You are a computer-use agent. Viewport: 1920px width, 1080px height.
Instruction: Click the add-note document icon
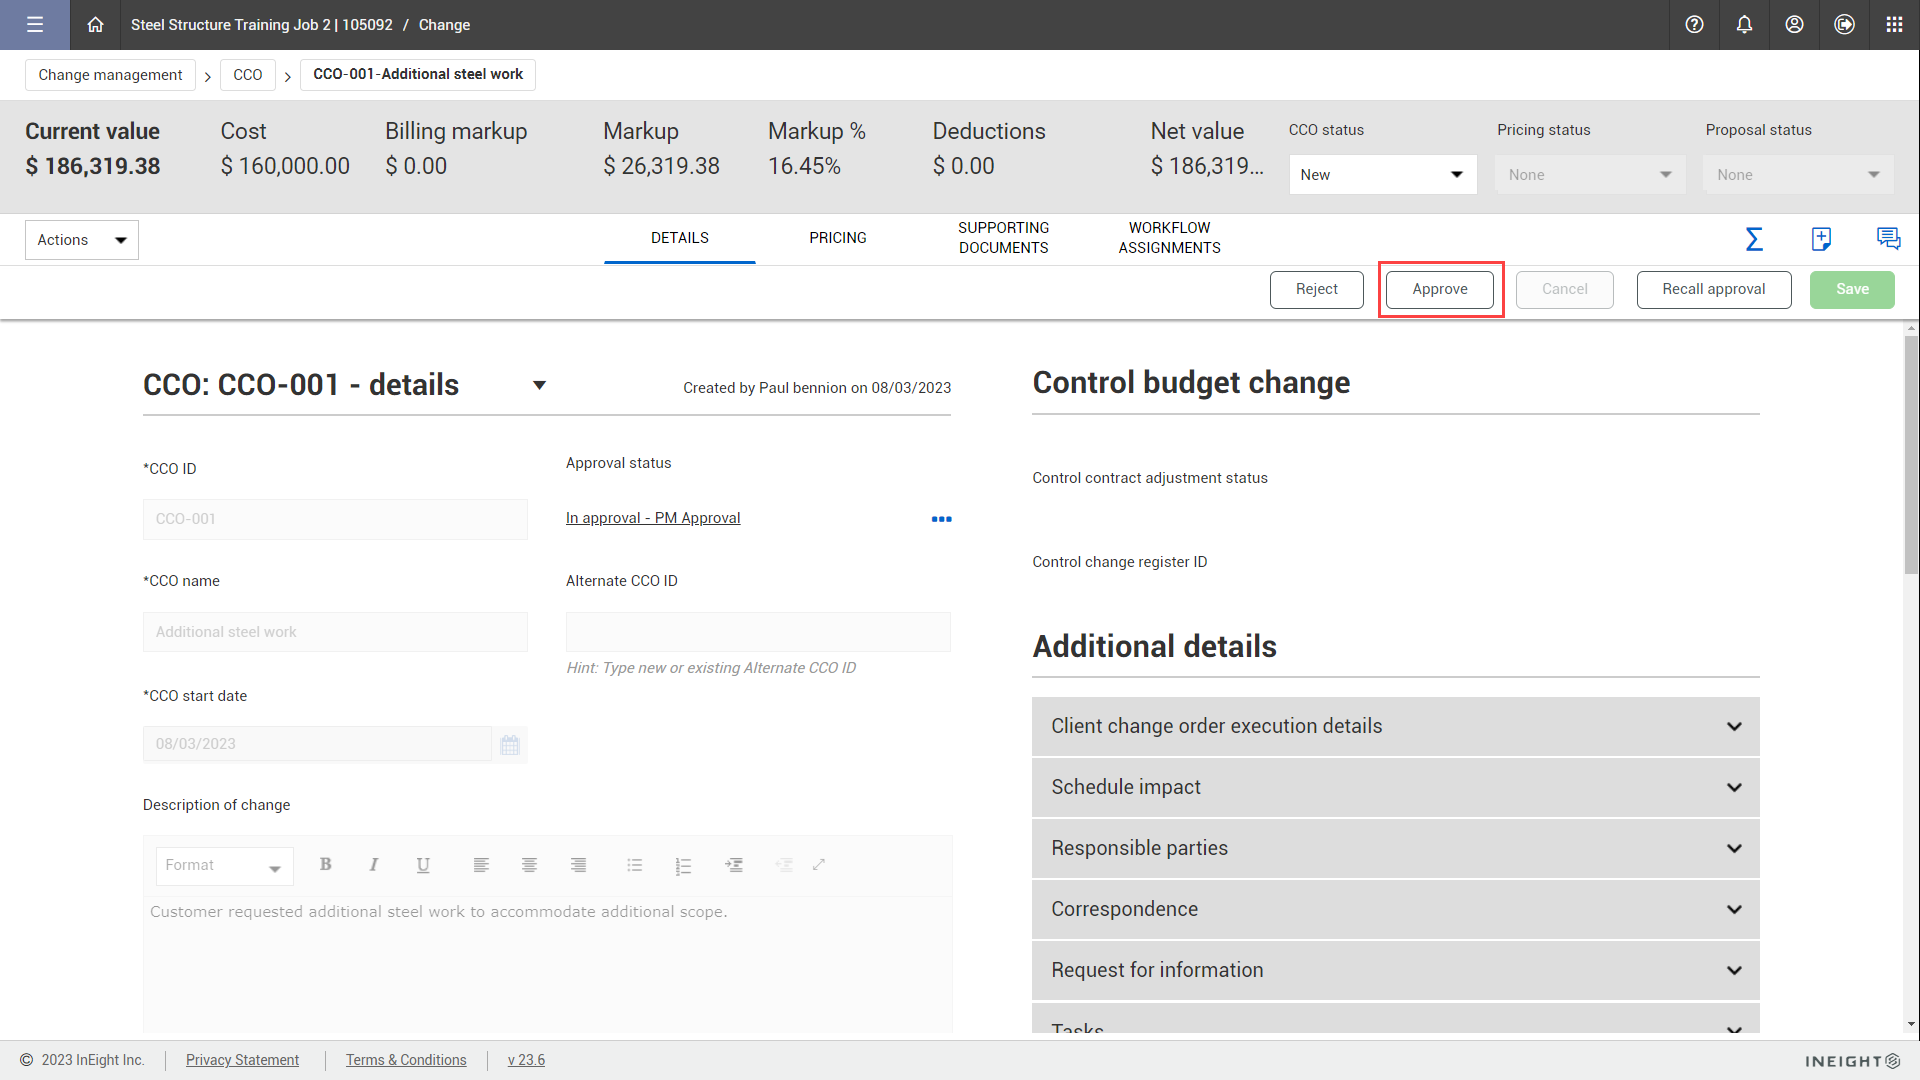(x=1821, y=239)
